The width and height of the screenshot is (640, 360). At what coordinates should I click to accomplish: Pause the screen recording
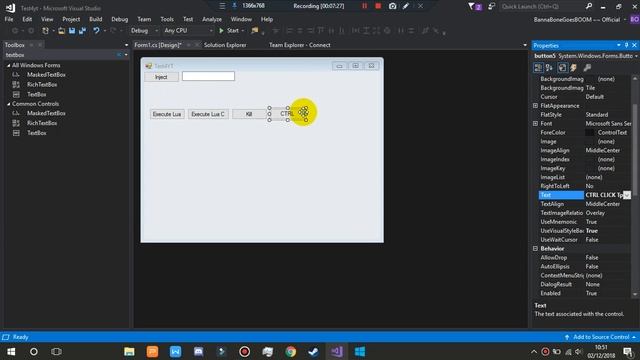(364, 6)
